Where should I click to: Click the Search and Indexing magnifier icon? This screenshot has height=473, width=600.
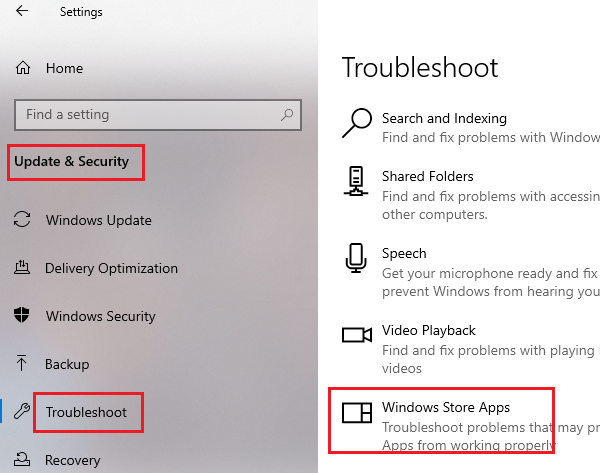(x=356, y=122)
